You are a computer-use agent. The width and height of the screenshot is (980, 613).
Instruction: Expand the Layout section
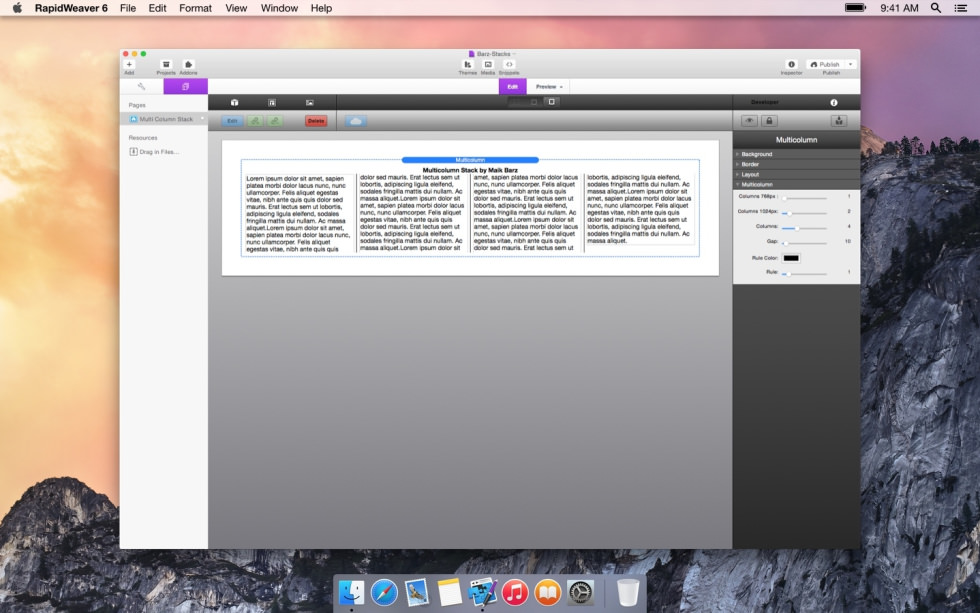tap(796, 174)
